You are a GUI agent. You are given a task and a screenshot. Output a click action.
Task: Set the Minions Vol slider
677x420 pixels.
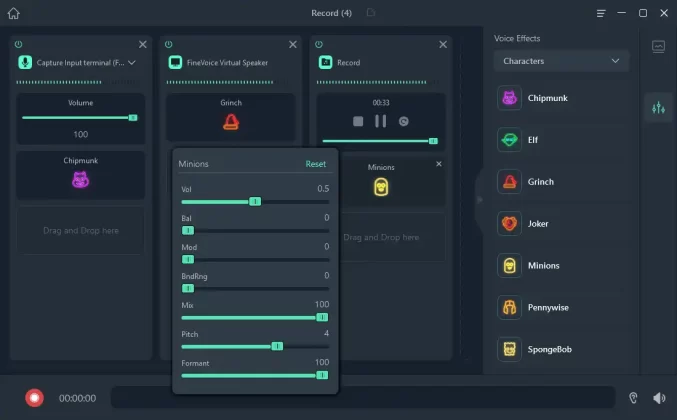[x=255, y=202]
